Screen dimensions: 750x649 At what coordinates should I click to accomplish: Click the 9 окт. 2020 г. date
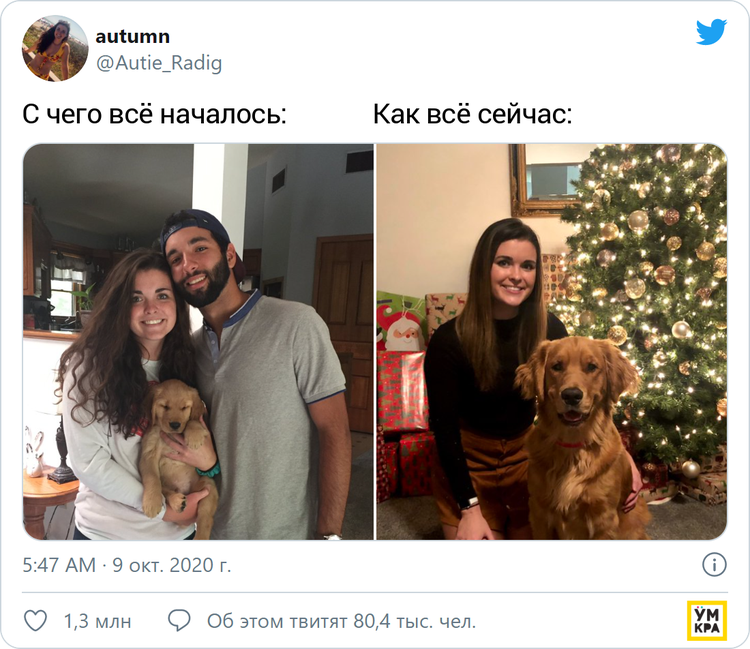(x=172, y=565)
